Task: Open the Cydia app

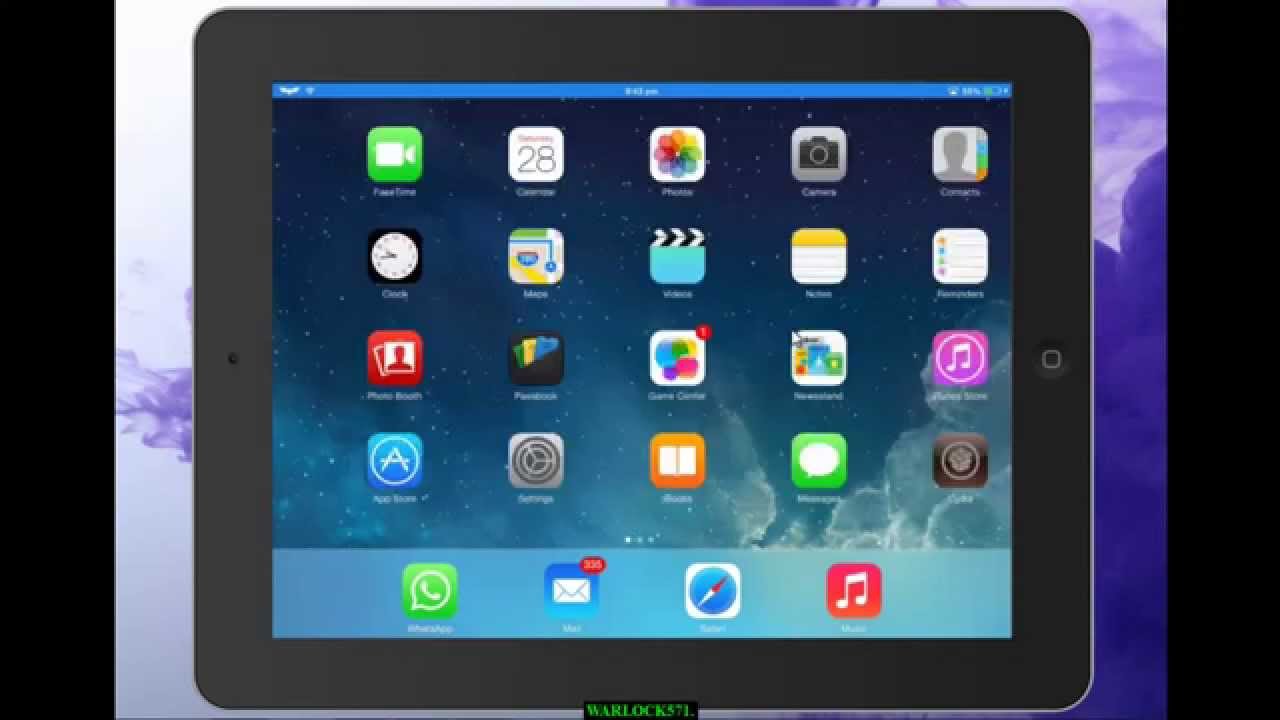Action: (x=960, y=460)
